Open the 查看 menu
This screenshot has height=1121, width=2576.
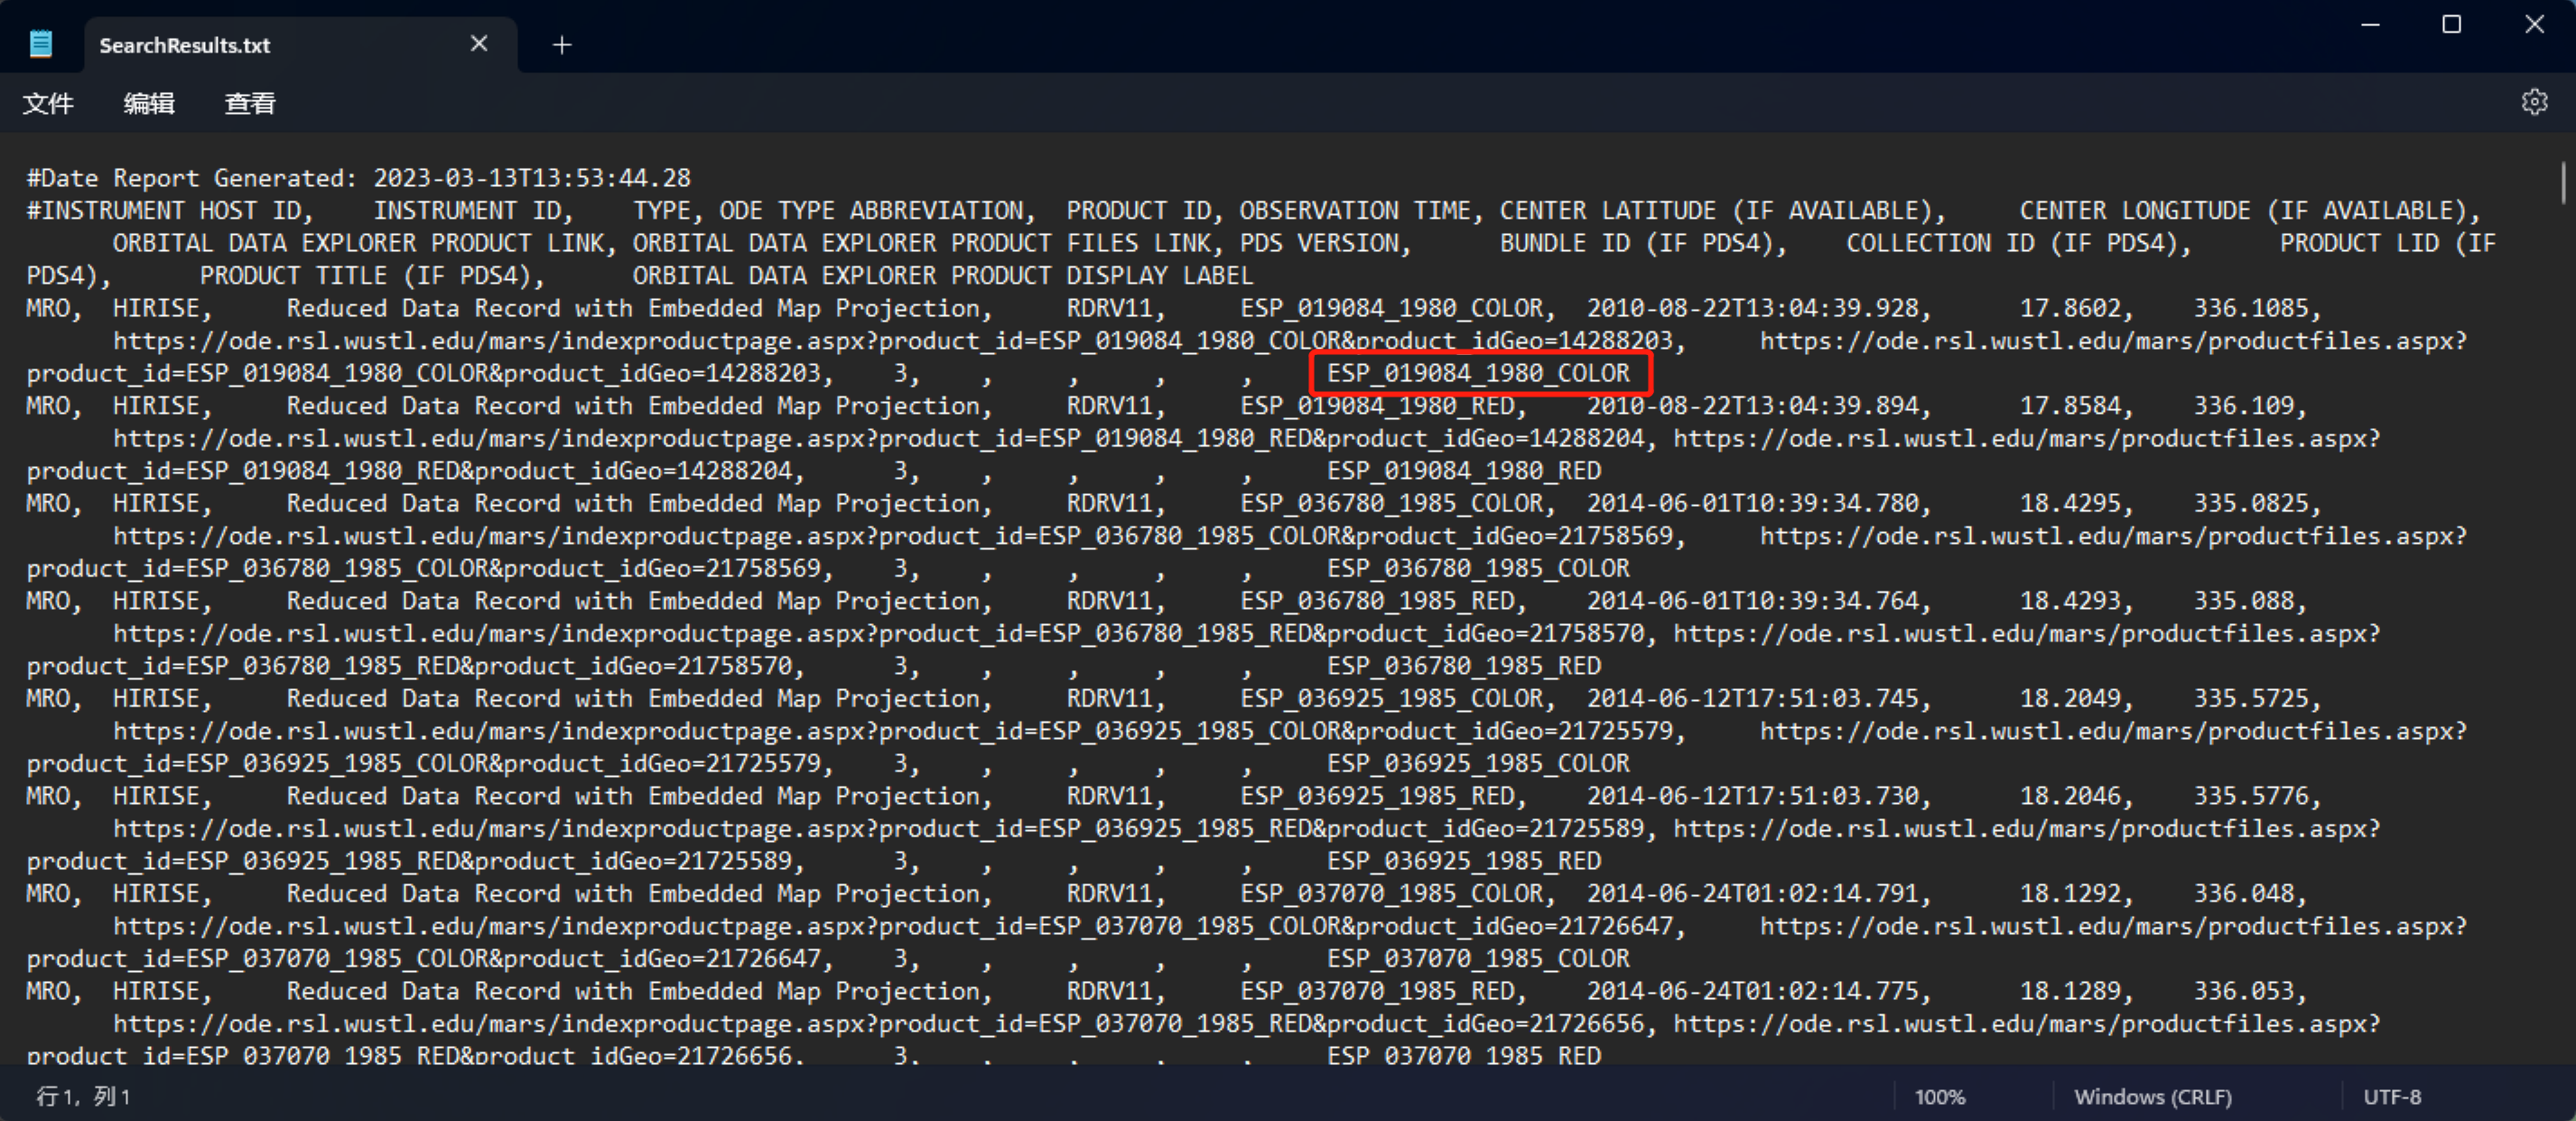pyautogui.click(x=248, y=103)
